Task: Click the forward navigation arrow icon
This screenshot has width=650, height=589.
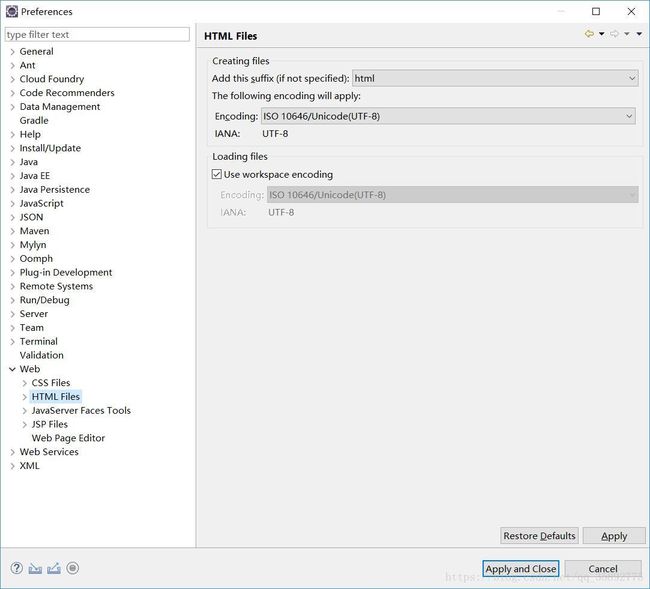Action: pos(614,34)
